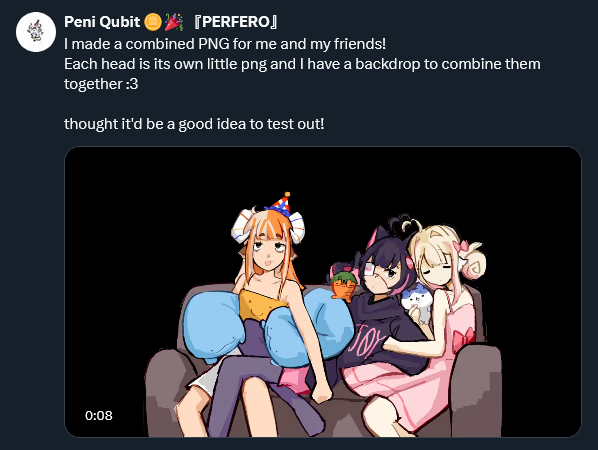
Task: Play the embedded couch video
Action: coord(323,292)
